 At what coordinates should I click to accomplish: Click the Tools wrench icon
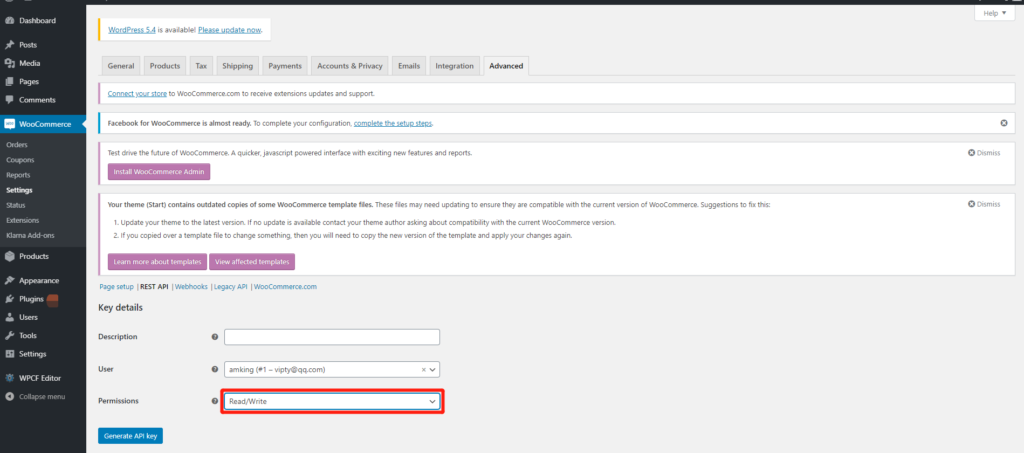click(9, 335)
